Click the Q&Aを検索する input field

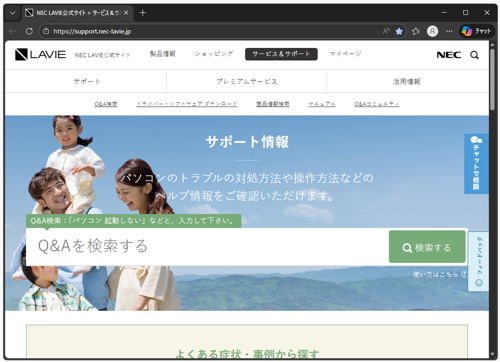tap(207, 247)
